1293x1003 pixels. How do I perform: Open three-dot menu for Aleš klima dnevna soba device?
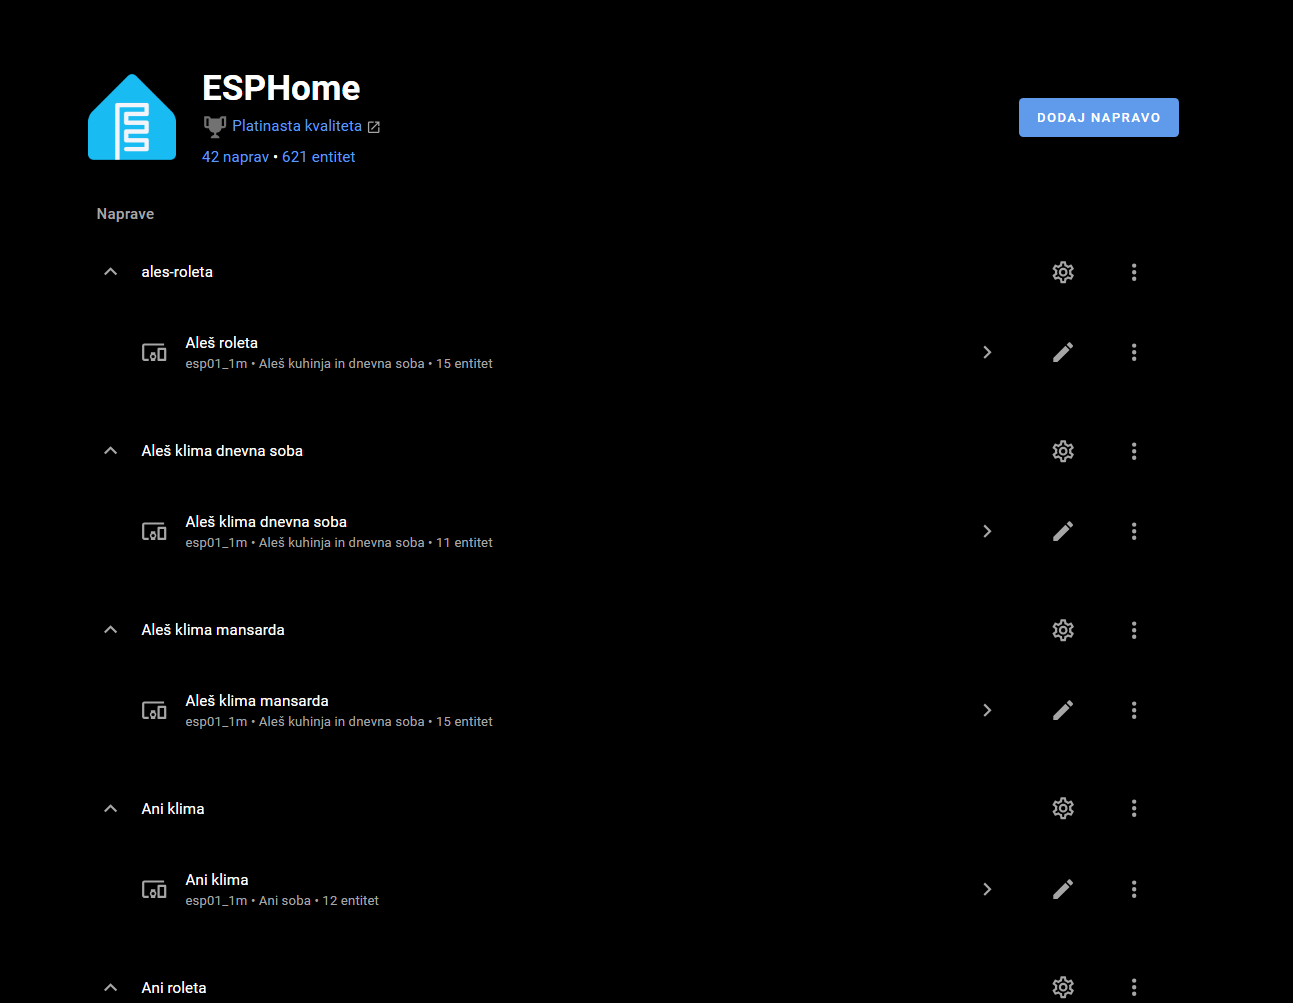[x=1134, y=531]
